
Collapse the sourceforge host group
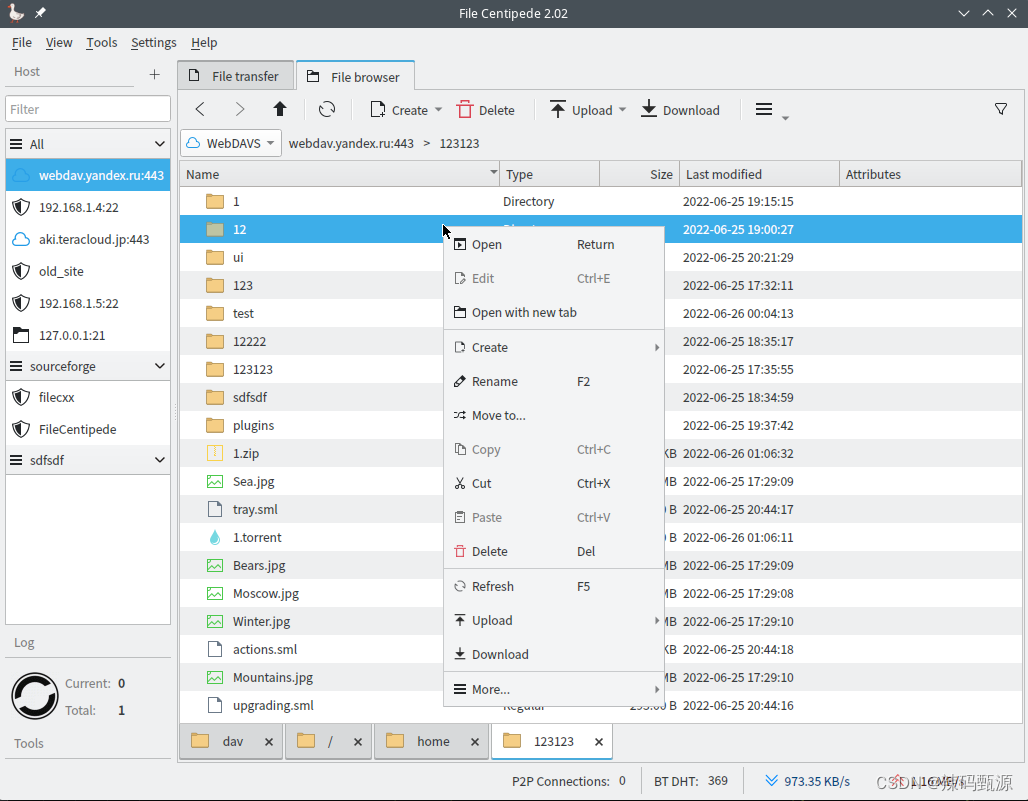(159, 366)
